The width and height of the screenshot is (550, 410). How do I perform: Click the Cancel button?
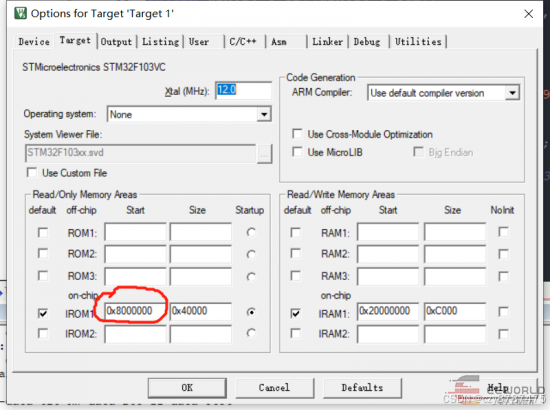tap(275, 388)
